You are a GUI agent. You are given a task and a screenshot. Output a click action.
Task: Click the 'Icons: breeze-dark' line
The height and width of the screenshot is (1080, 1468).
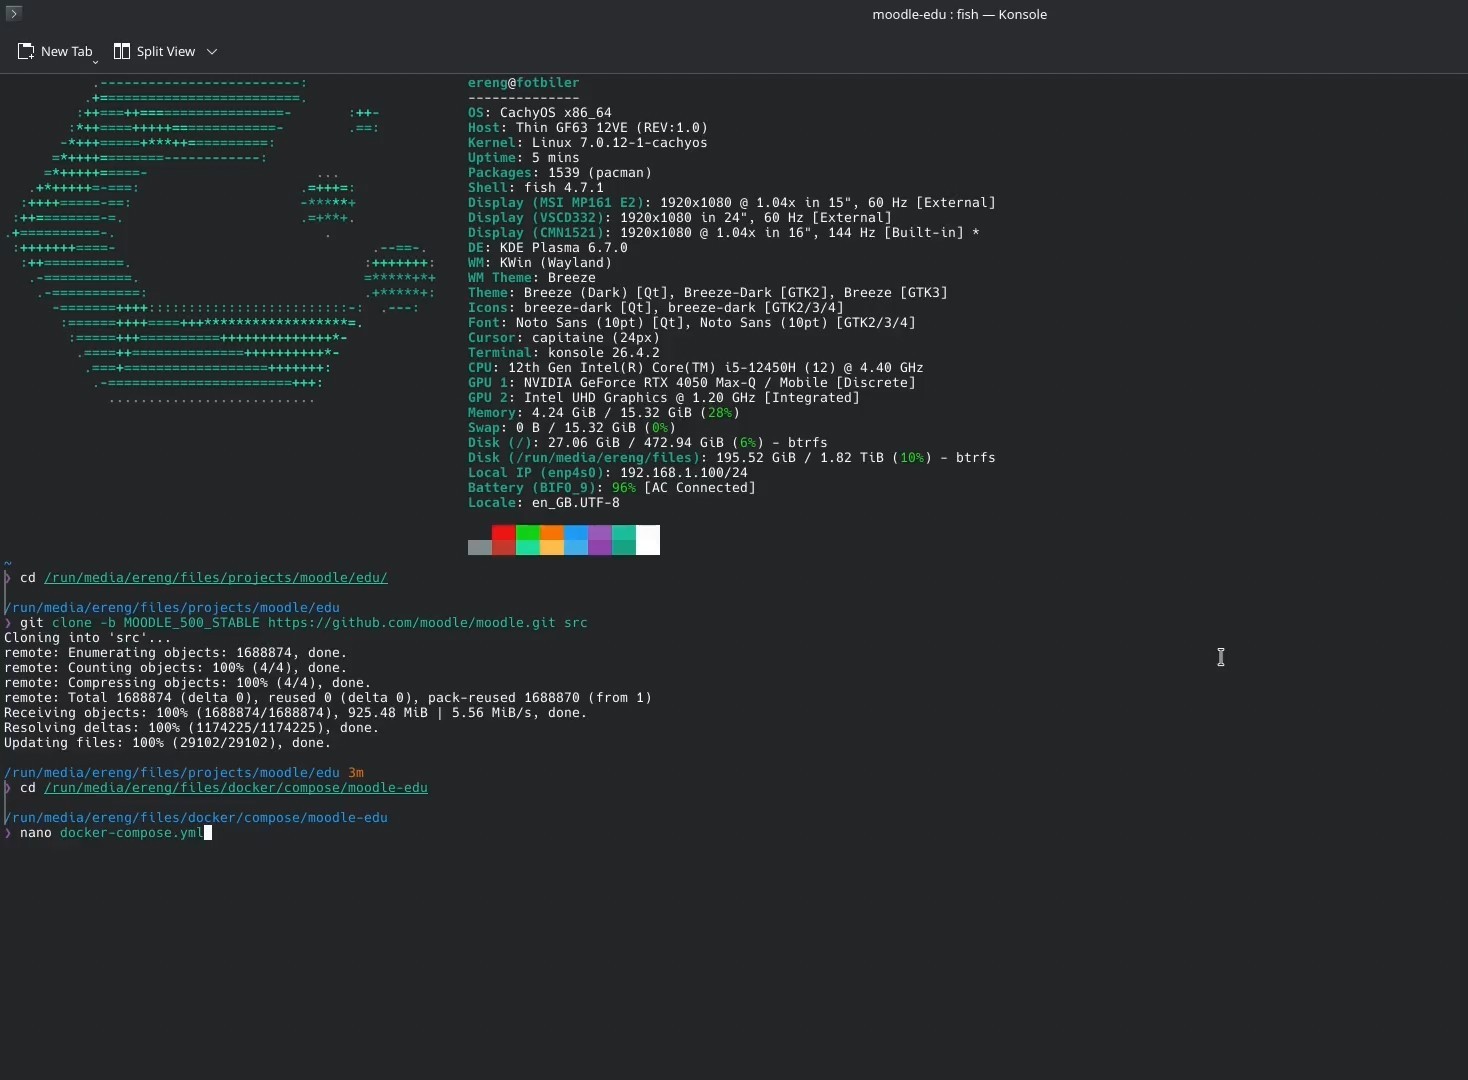[656, 307]
